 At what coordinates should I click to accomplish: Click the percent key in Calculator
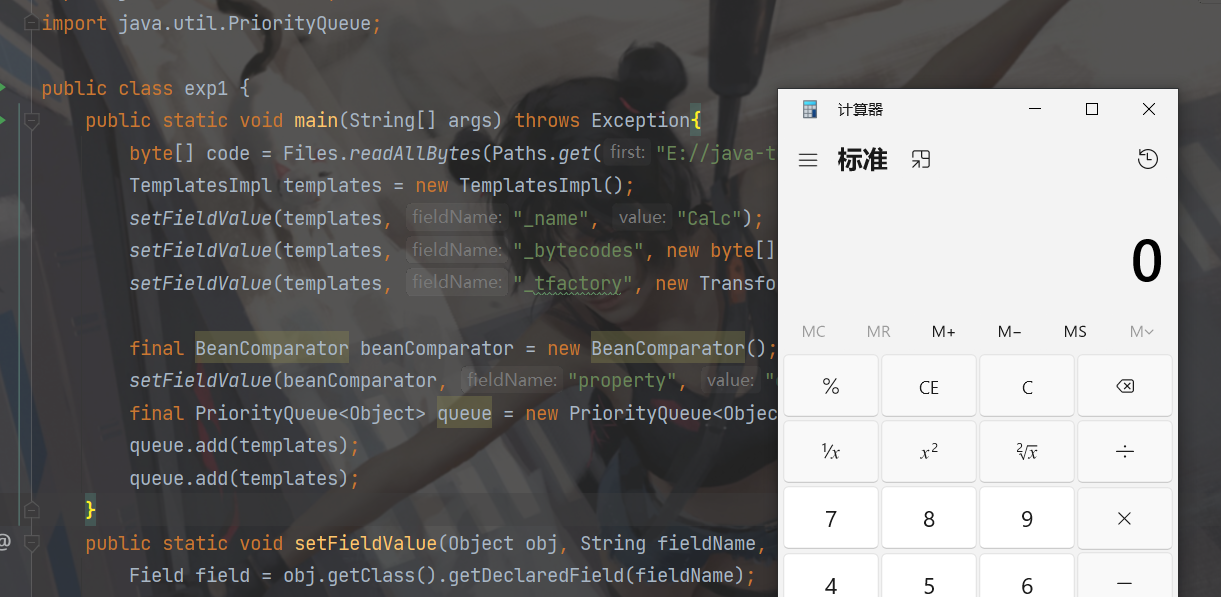click(831, 386)
